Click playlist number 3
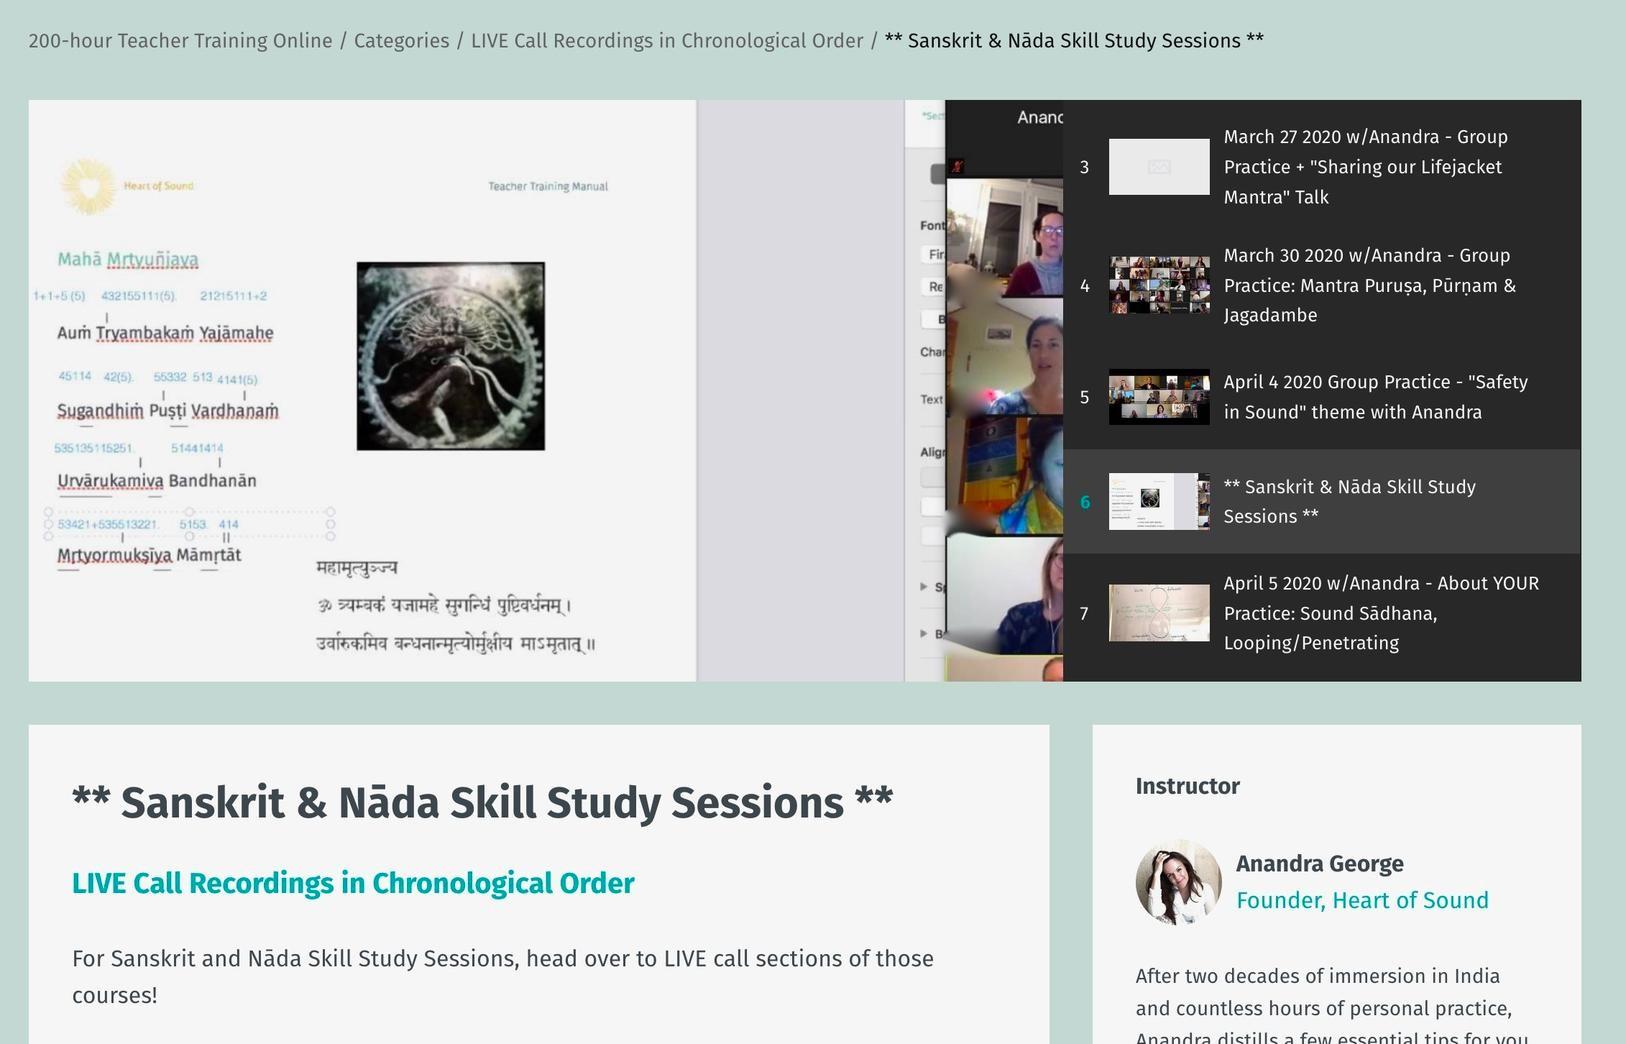Image resolution: width=1626 pixels, height=1044 pixels. click(1084, 167)
